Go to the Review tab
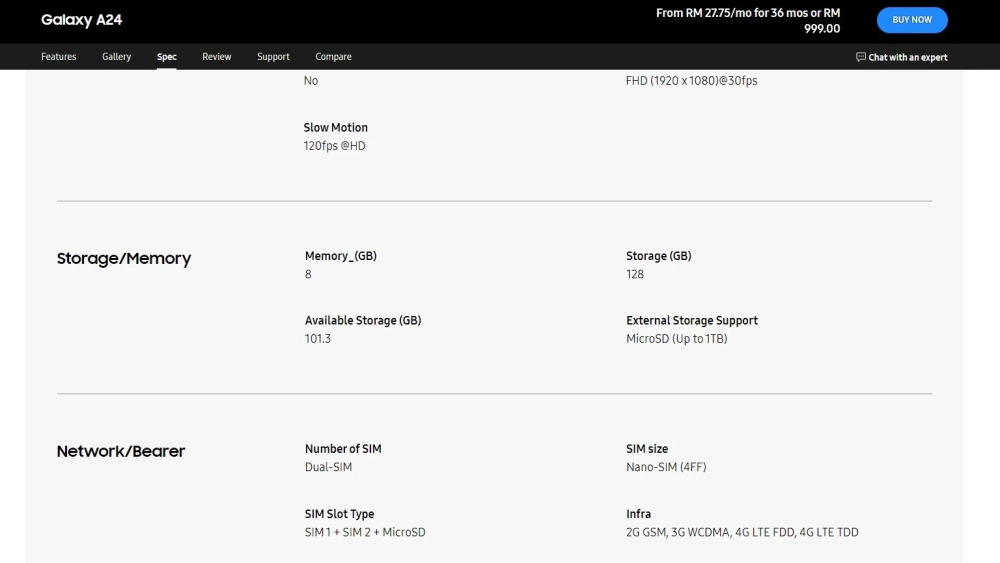Image resolution: width=1000 pixels, height=563 pixels. coord(217,57)
